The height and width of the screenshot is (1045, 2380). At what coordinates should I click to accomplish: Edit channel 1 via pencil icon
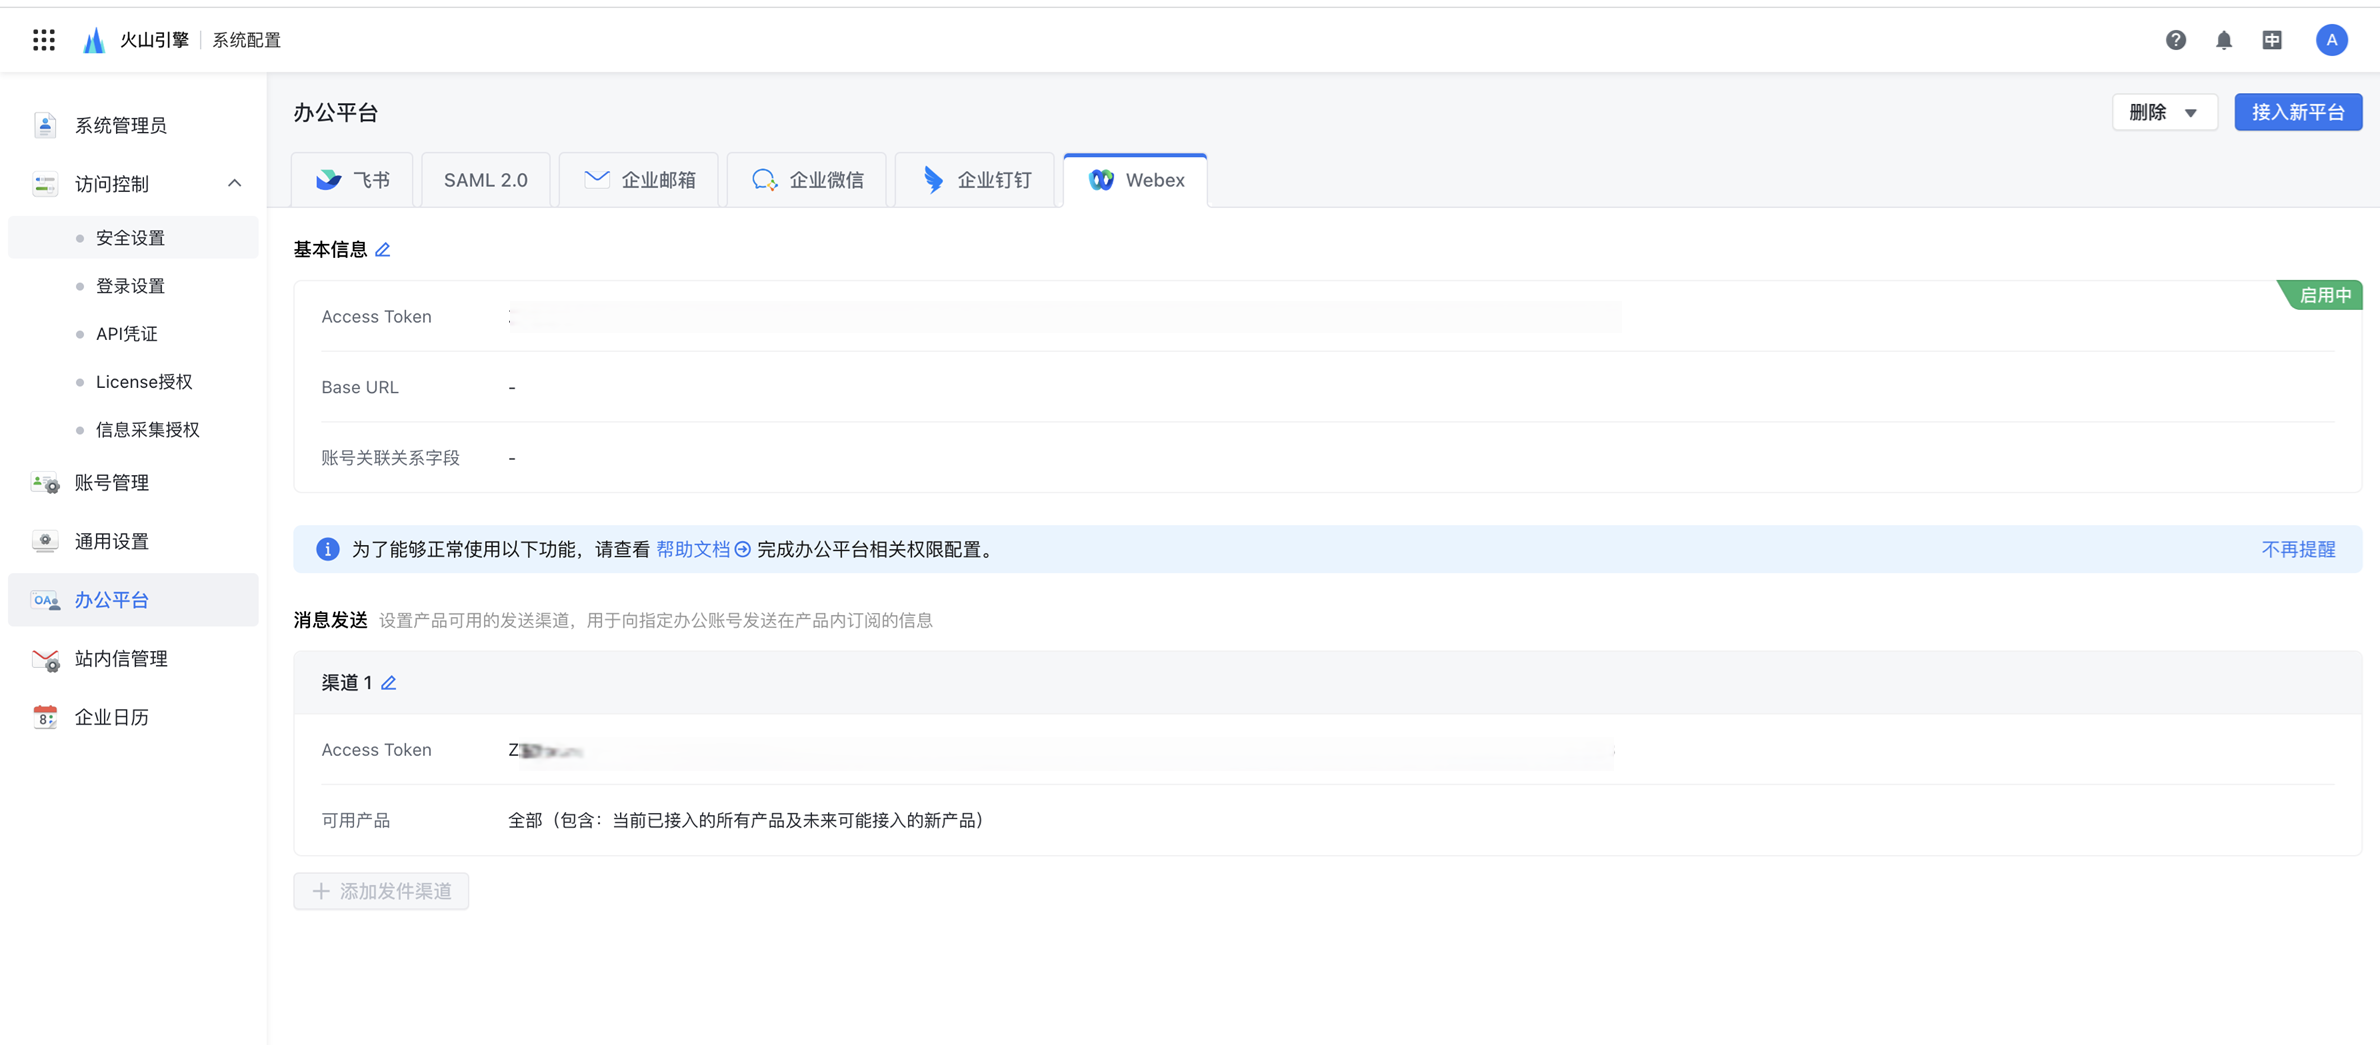pyautogui.click(x=389, y=683)
